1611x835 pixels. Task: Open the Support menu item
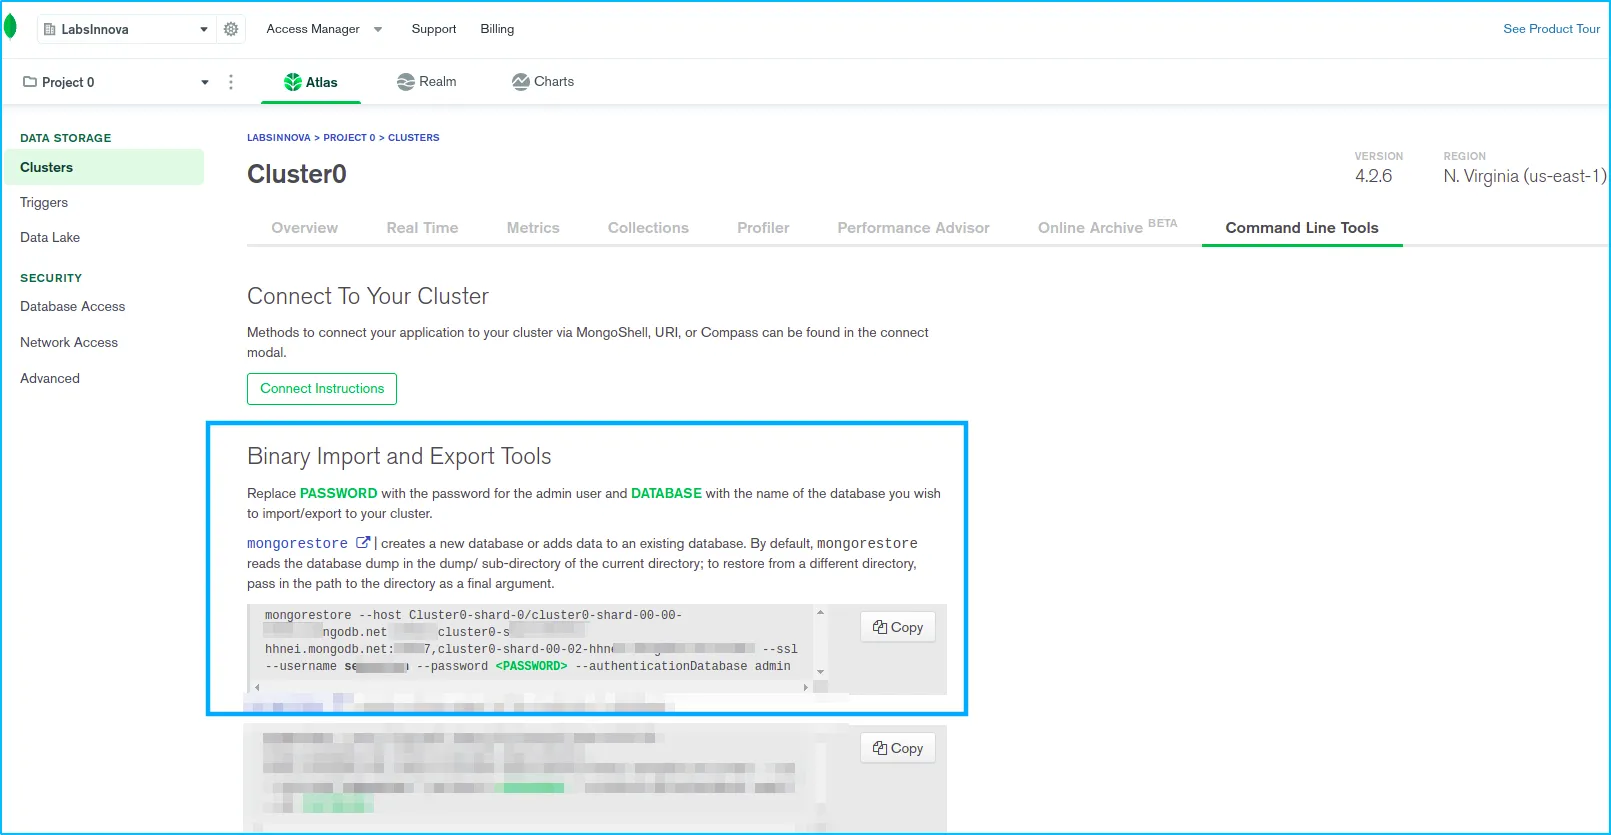(434, 29)
